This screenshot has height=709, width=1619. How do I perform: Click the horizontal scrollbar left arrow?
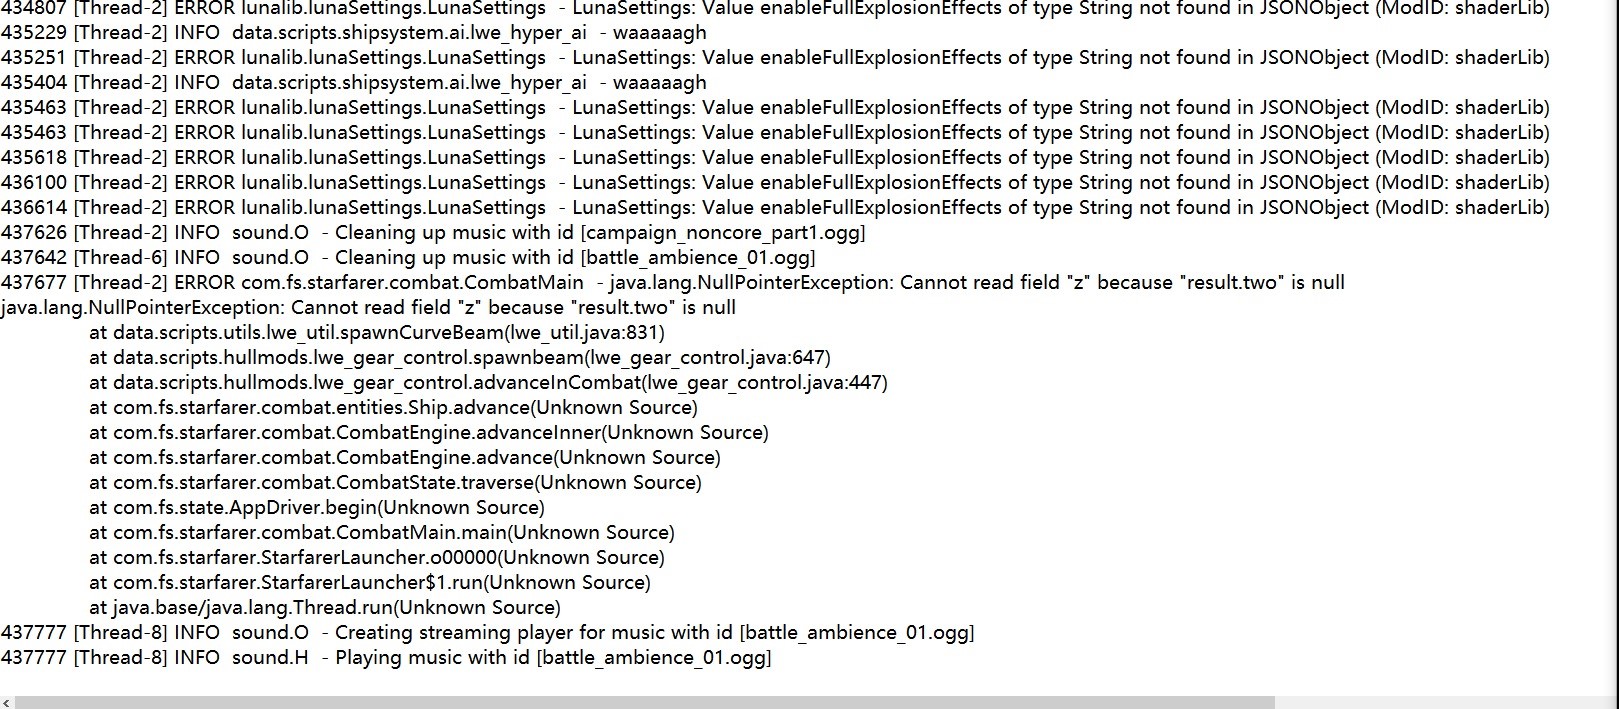(x=7, y=703)
